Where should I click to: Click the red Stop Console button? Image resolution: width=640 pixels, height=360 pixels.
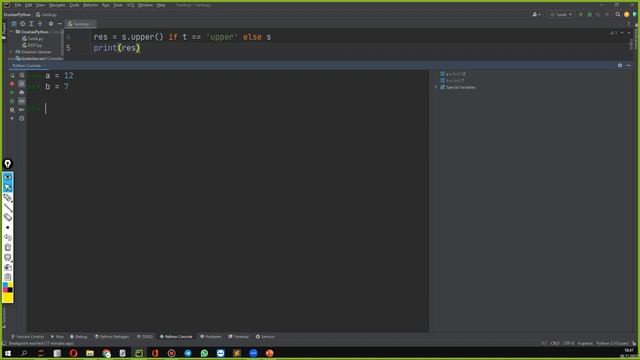[12, 84]
